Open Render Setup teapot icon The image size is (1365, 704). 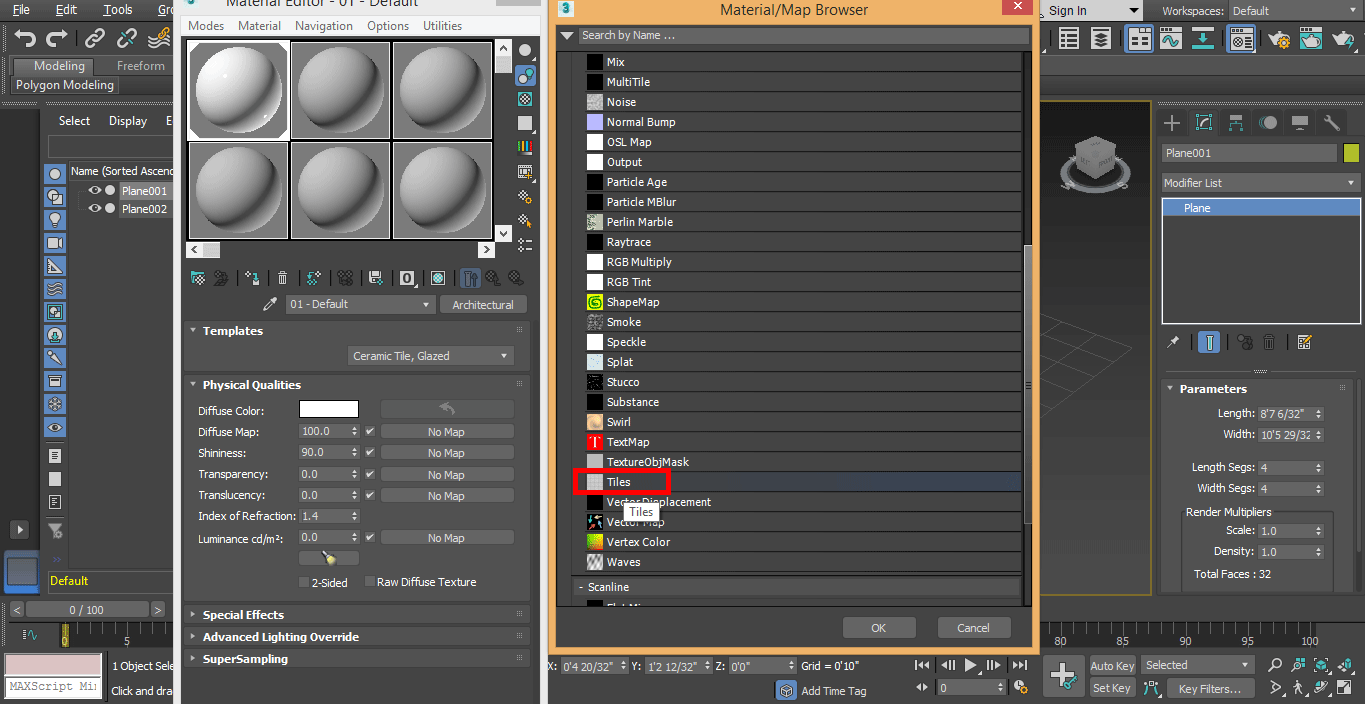1278,40
